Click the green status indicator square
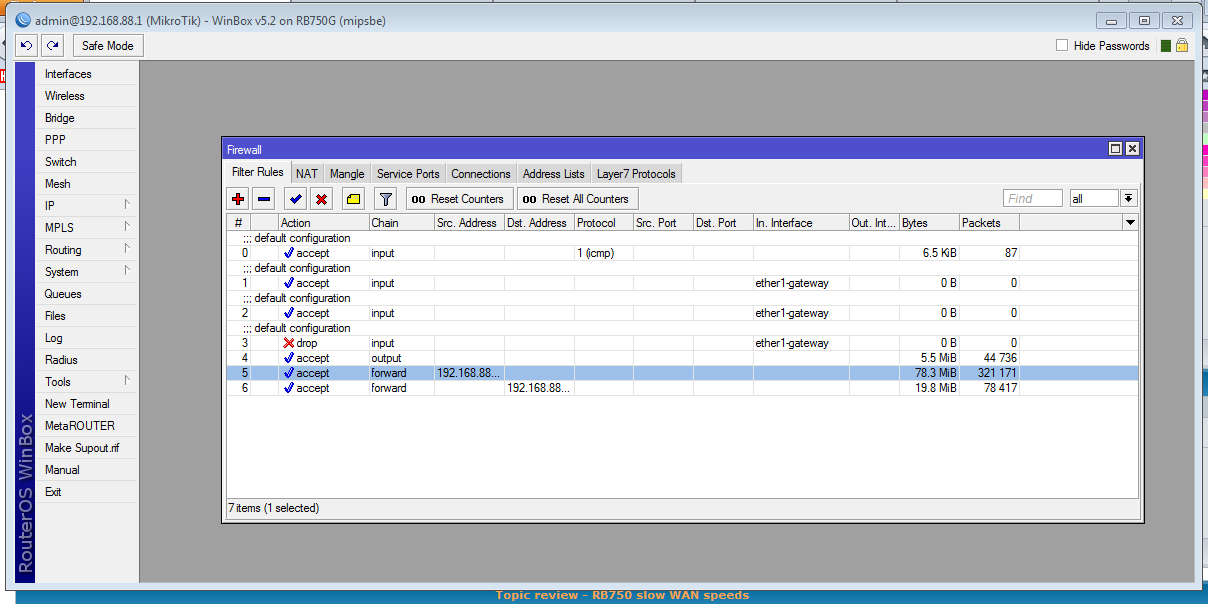Image resolution: width=1208 pixels, height=604 pixels. coord(1165,46)
